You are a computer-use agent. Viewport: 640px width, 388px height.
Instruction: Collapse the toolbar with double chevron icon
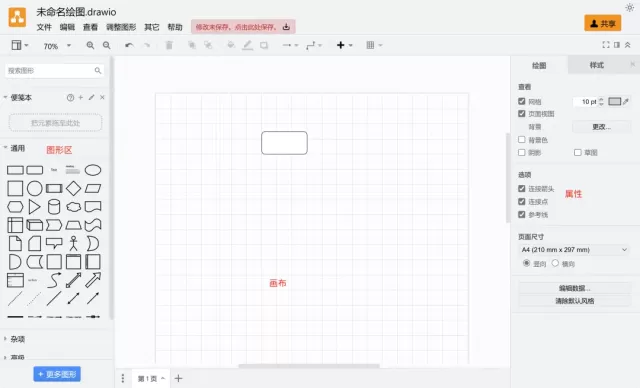tap(628, 45)
